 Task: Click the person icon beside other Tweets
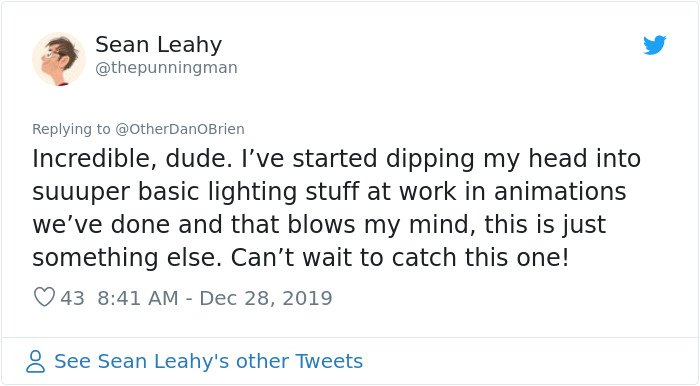coord(35,361)
